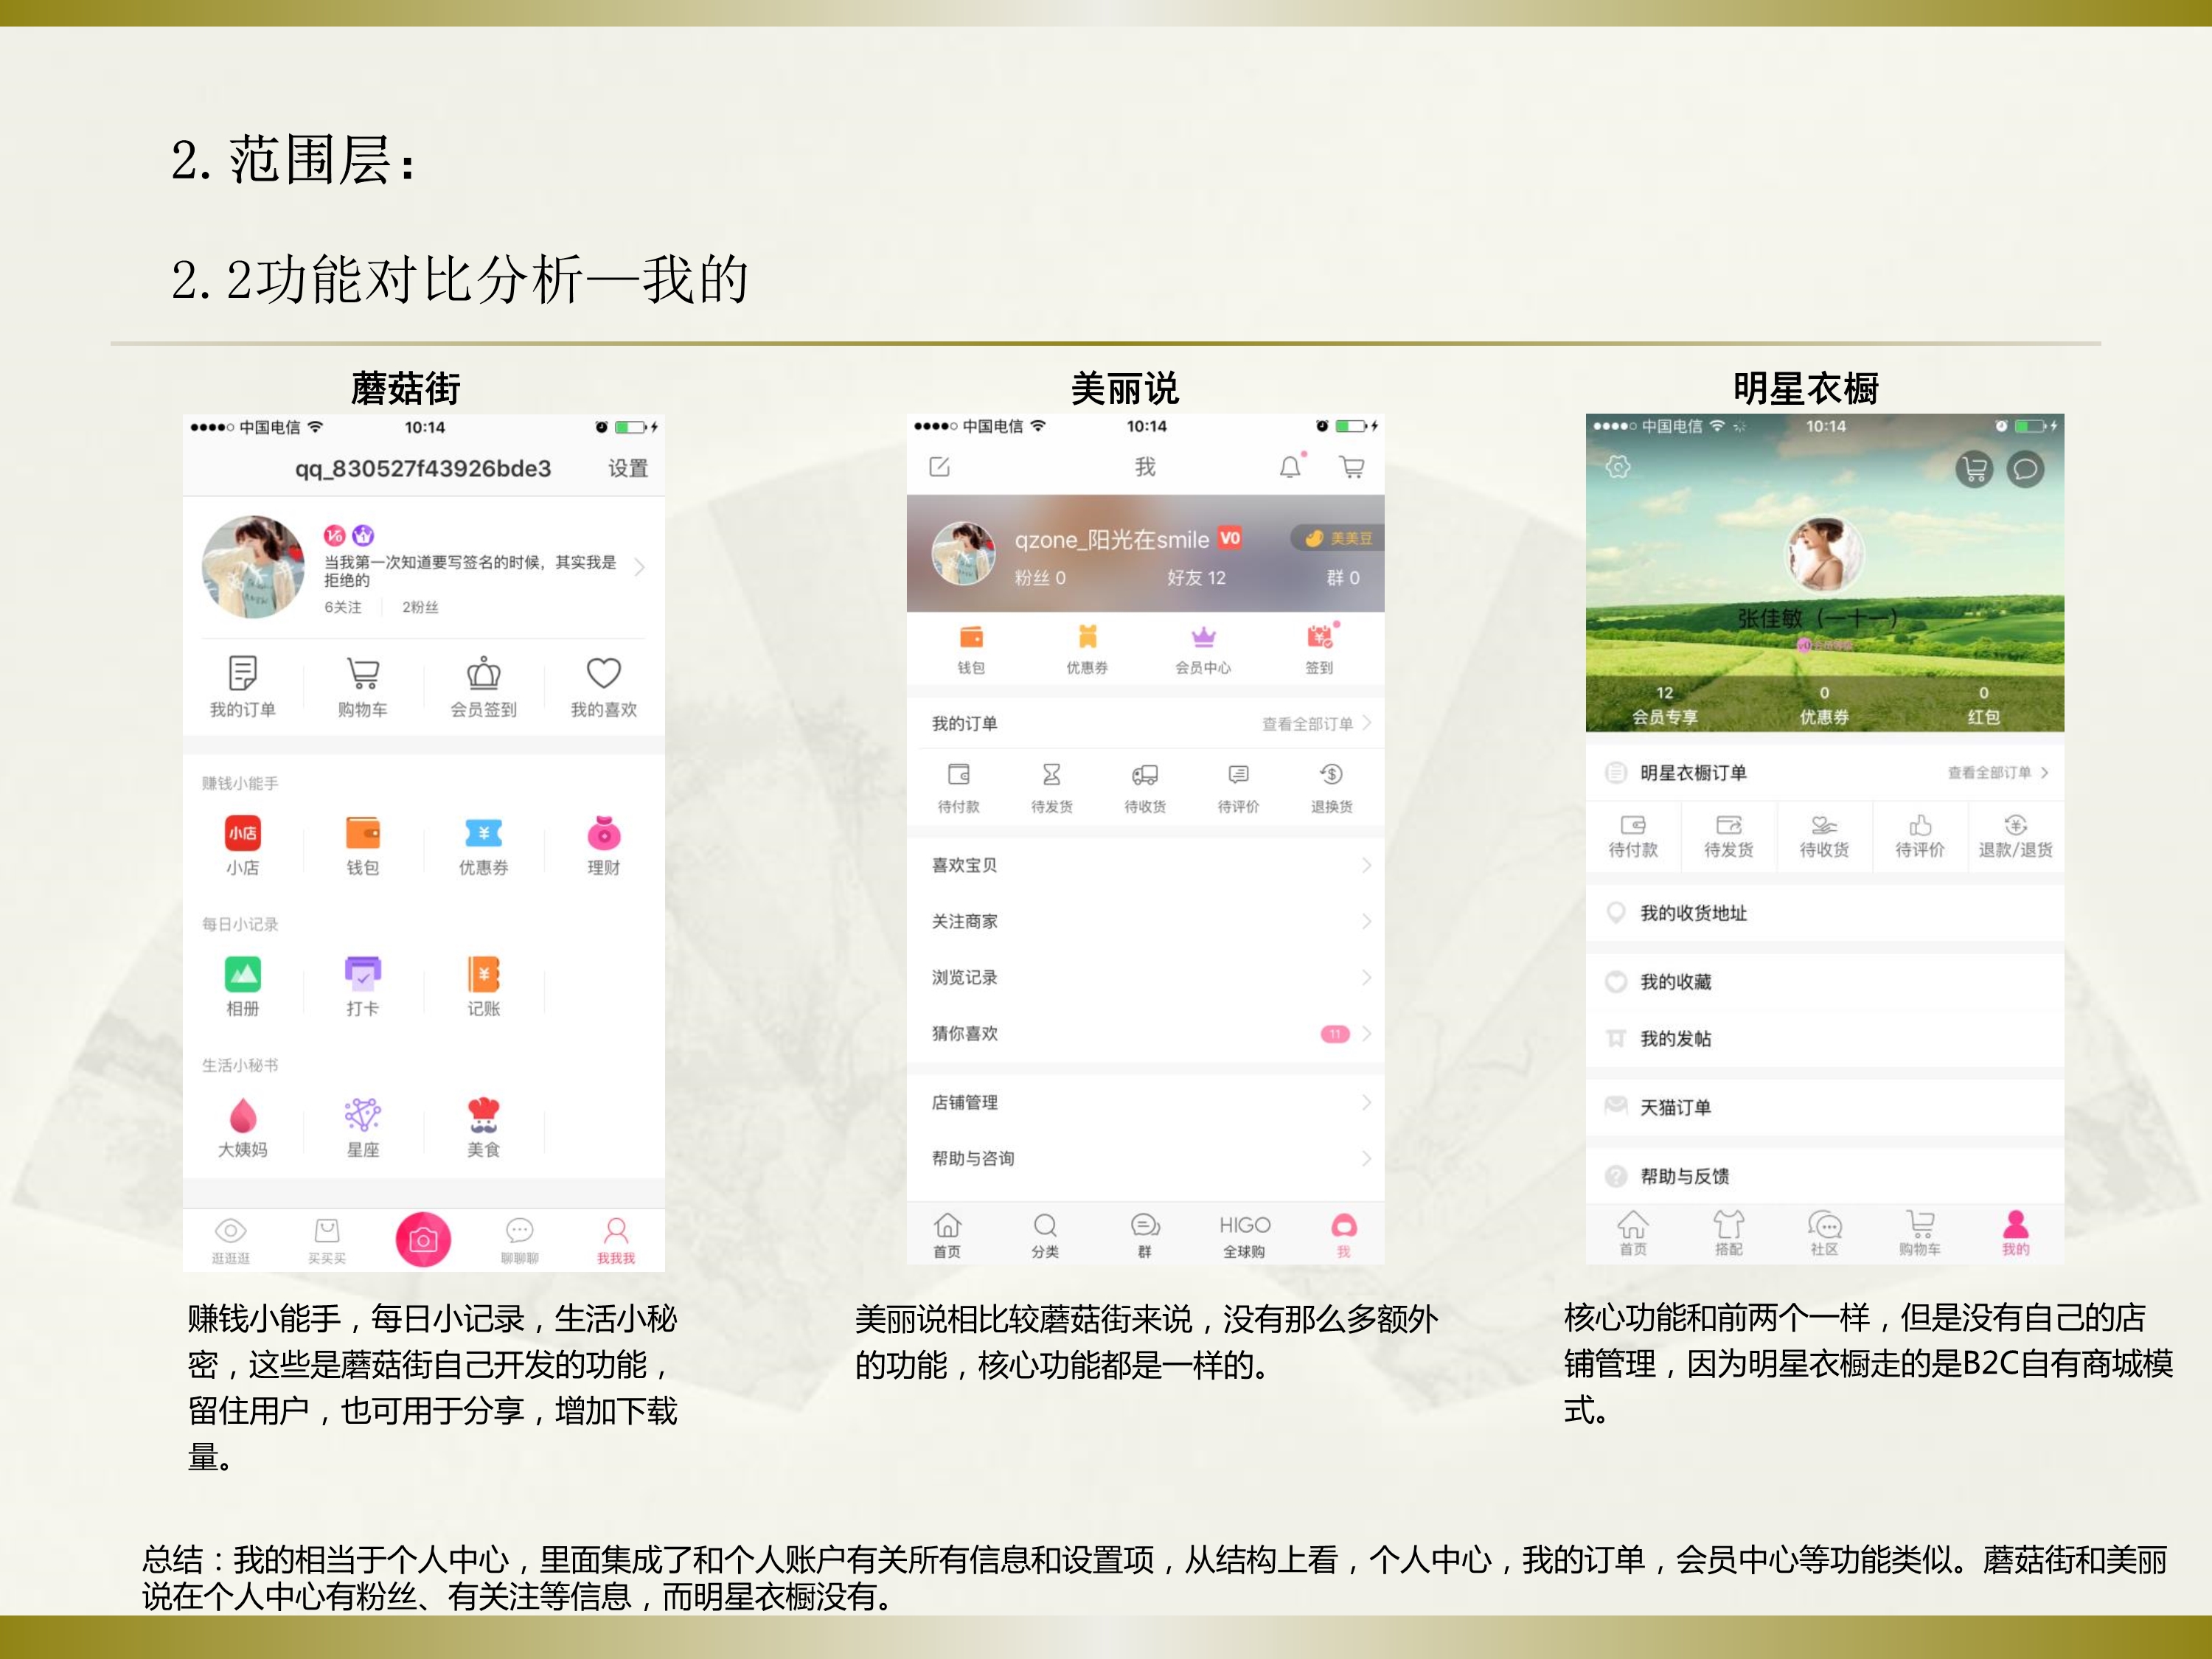The height and width of the screenshot is (1659, 2212).
Task: Open the 会员中心 crown icon
Action: point(1203,638)
